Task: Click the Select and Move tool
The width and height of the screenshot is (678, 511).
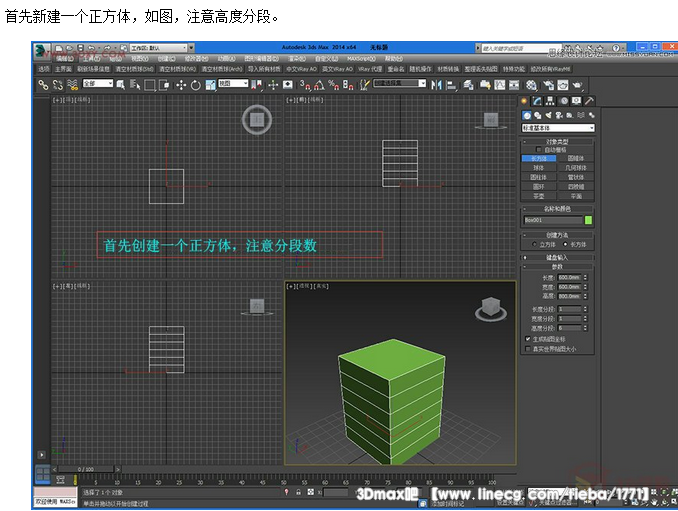Action: point(181,85)
